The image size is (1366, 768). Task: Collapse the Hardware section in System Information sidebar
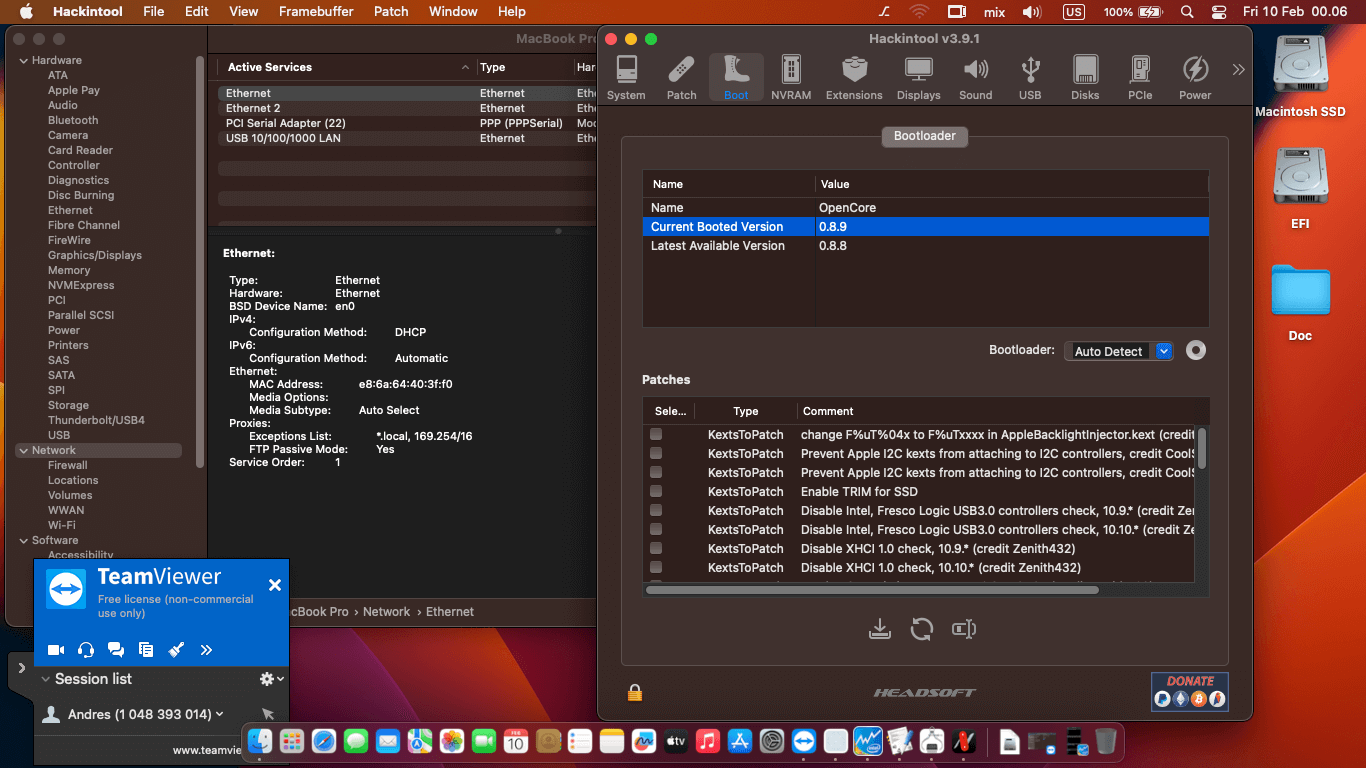click(x=24, y=60)
